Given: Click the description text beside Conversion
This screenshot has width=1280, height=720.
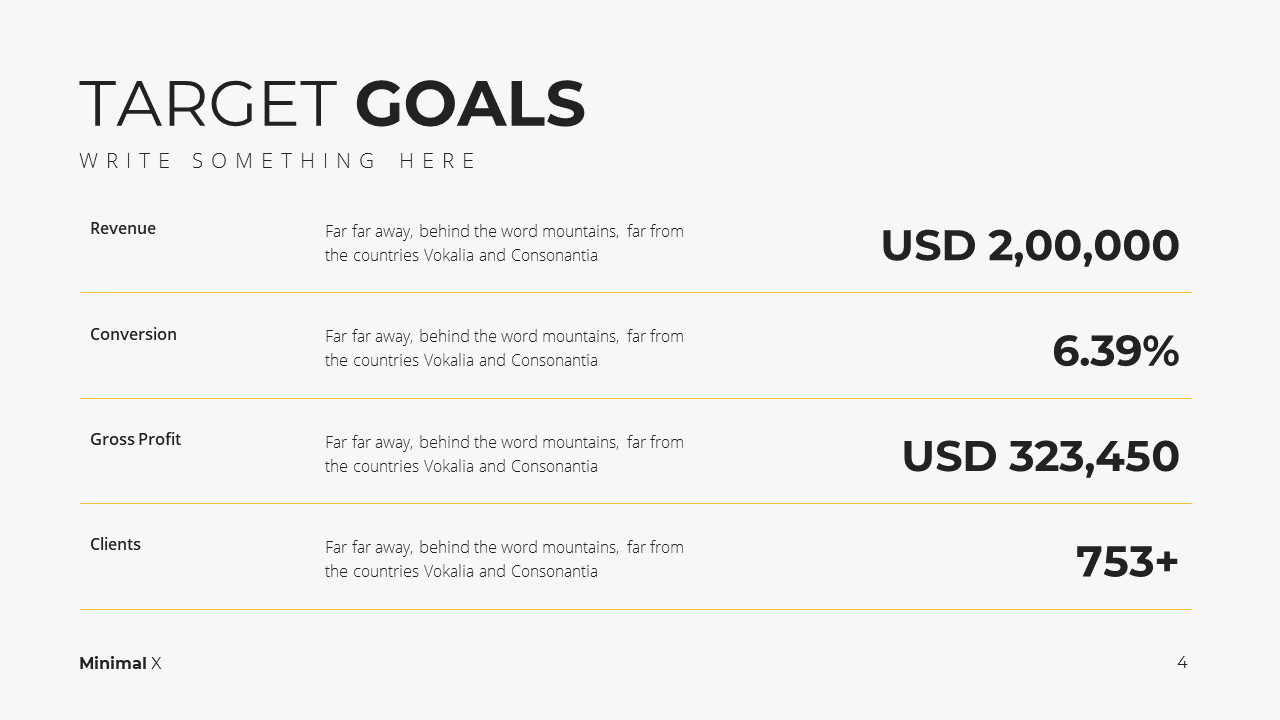Looking at the screenshot, I should click(x=504, y=348).
